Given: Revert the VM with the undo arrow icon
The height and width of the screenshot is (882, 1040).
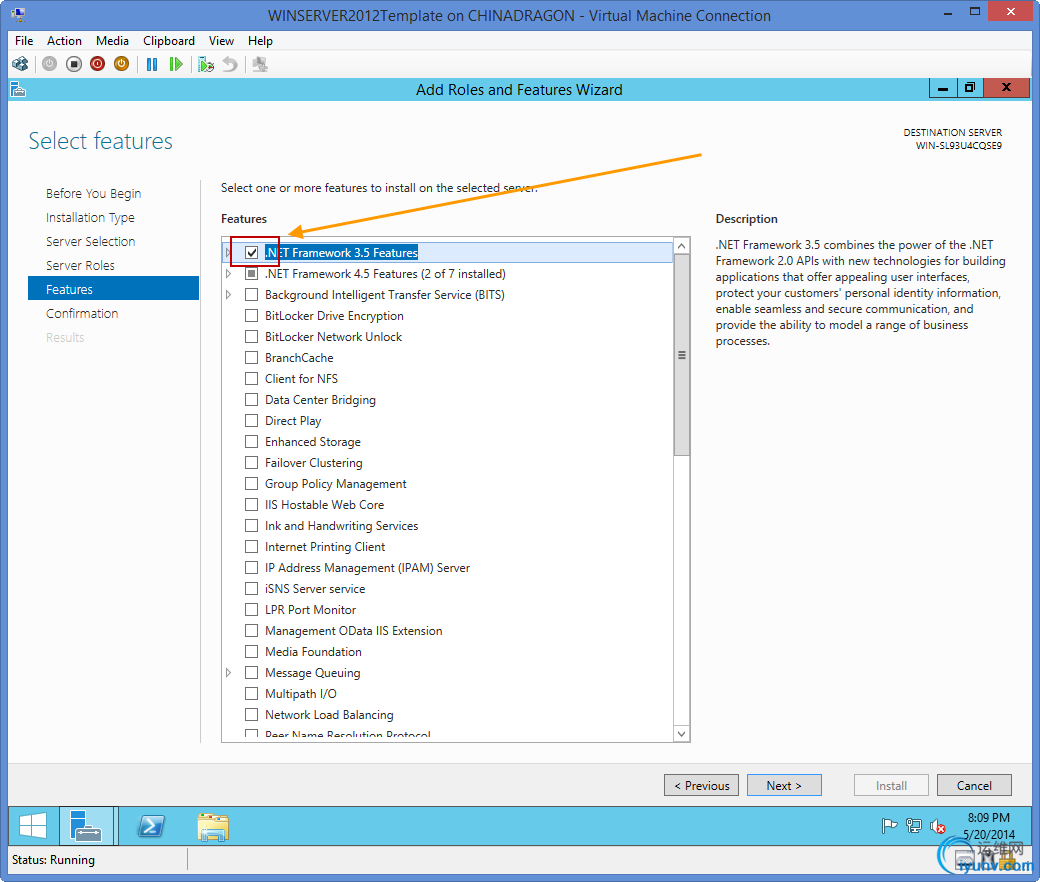Looking at the screenshot, I should pyautogui.click(x=229, y=64).
